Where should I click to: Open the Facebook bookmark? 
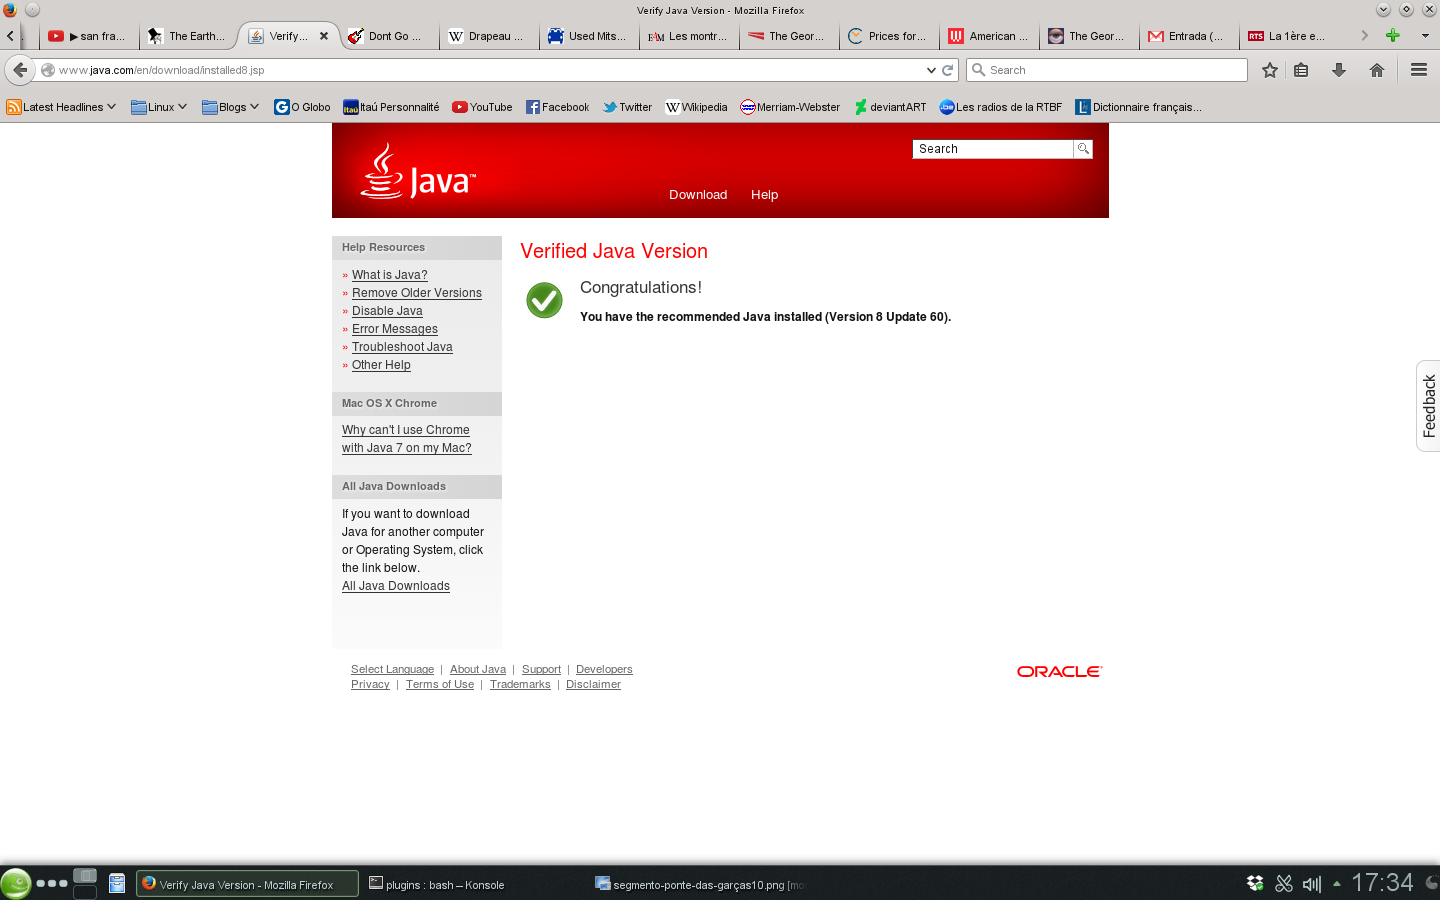[x=558, y=107]
